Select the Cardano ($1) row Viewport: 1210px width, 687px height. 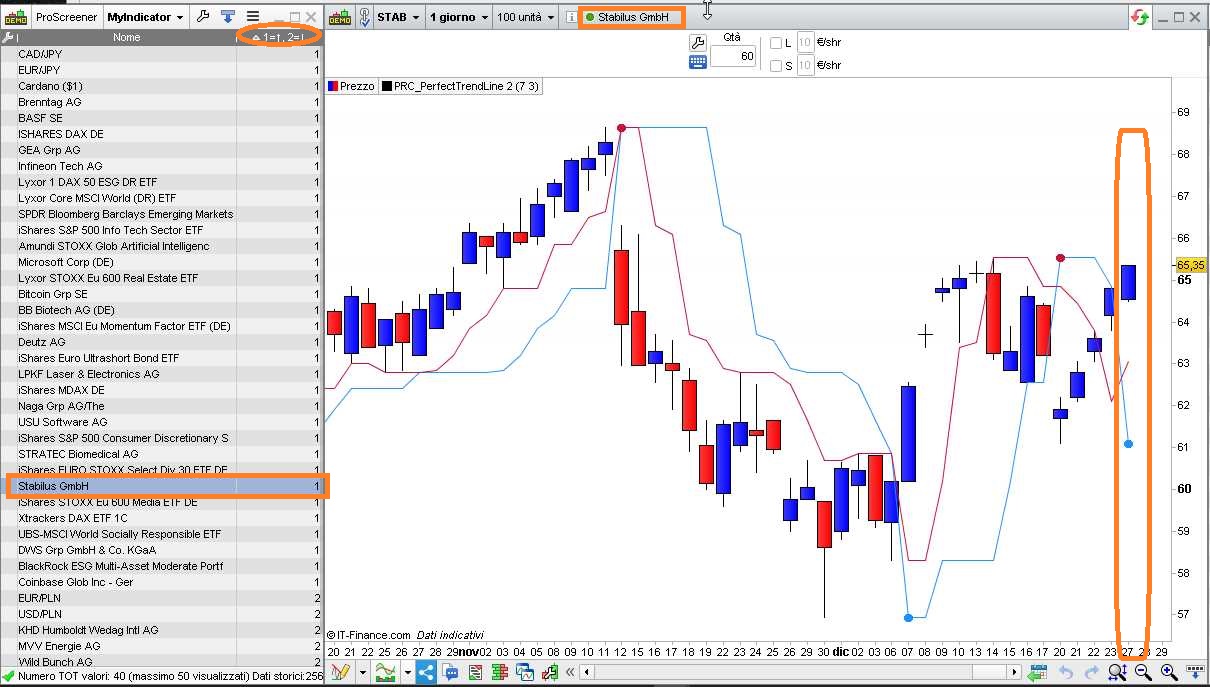coord(162,86)
